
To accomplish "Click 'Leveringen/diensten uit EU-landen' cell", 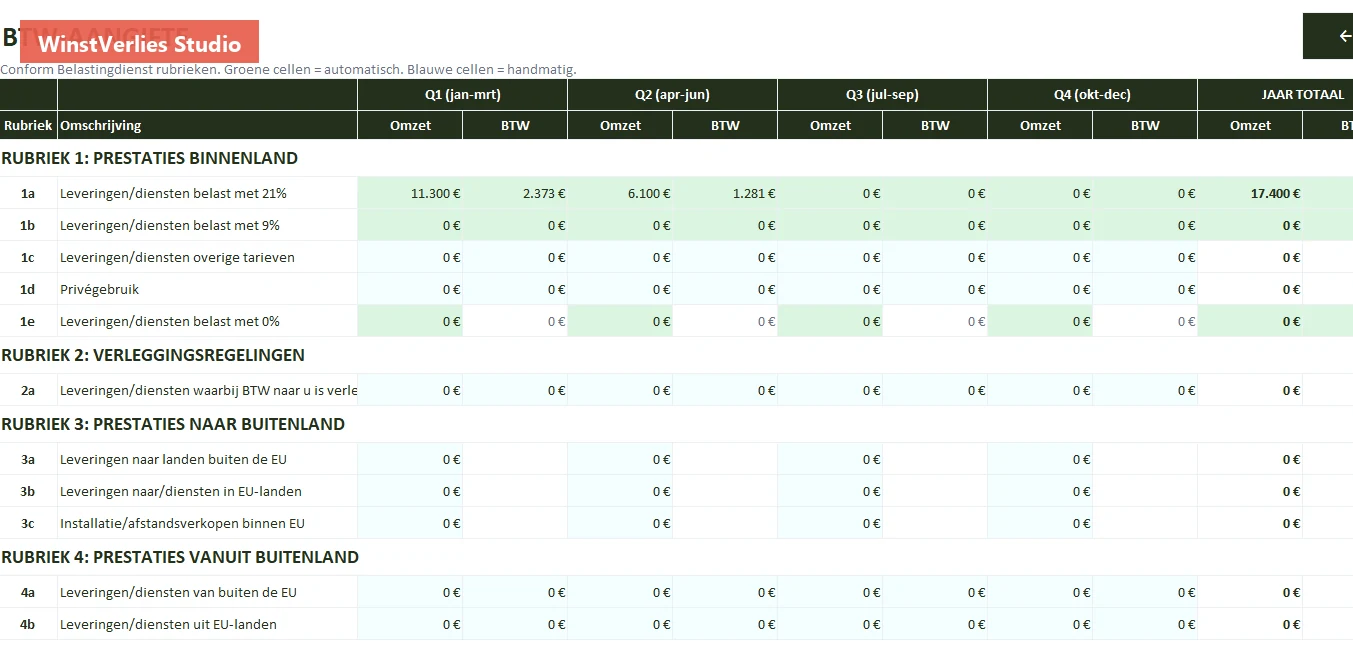I will pos(207,624).
